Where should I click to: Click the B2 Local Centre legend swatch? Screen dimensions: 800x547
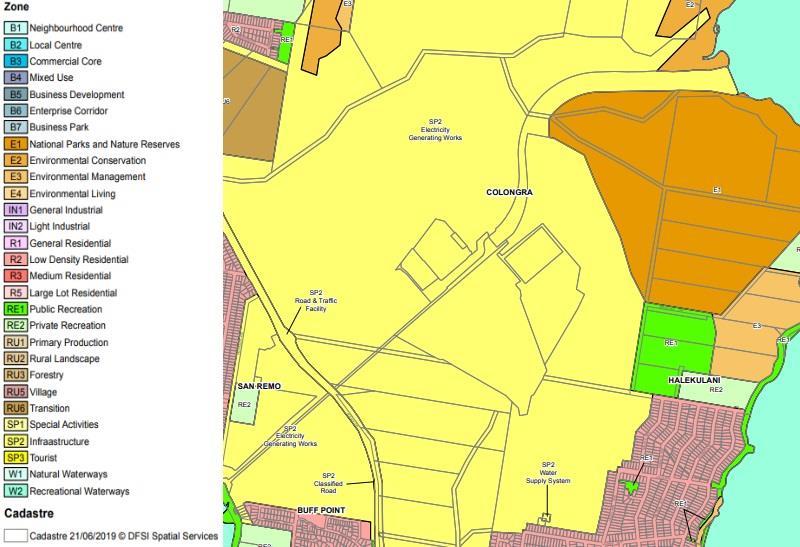[15, 45]
